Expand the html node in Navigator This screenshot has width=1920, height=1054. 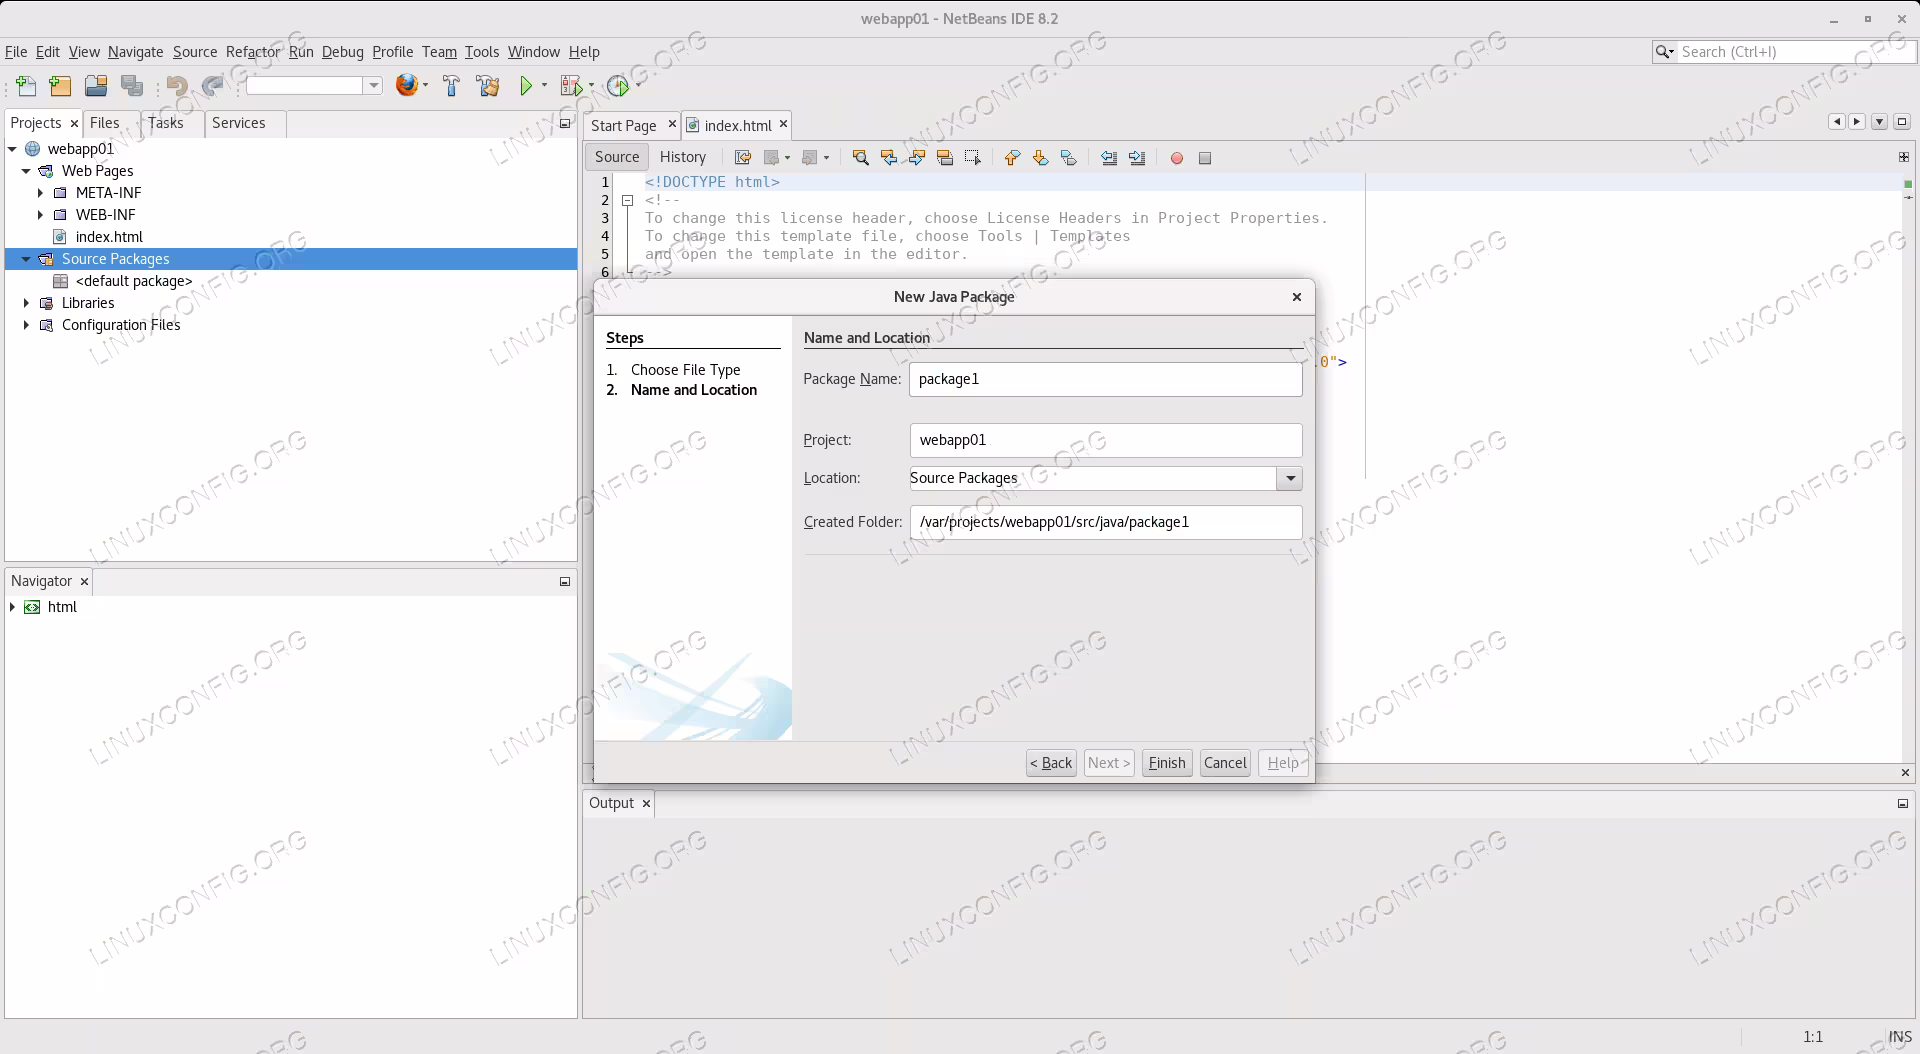13,607
